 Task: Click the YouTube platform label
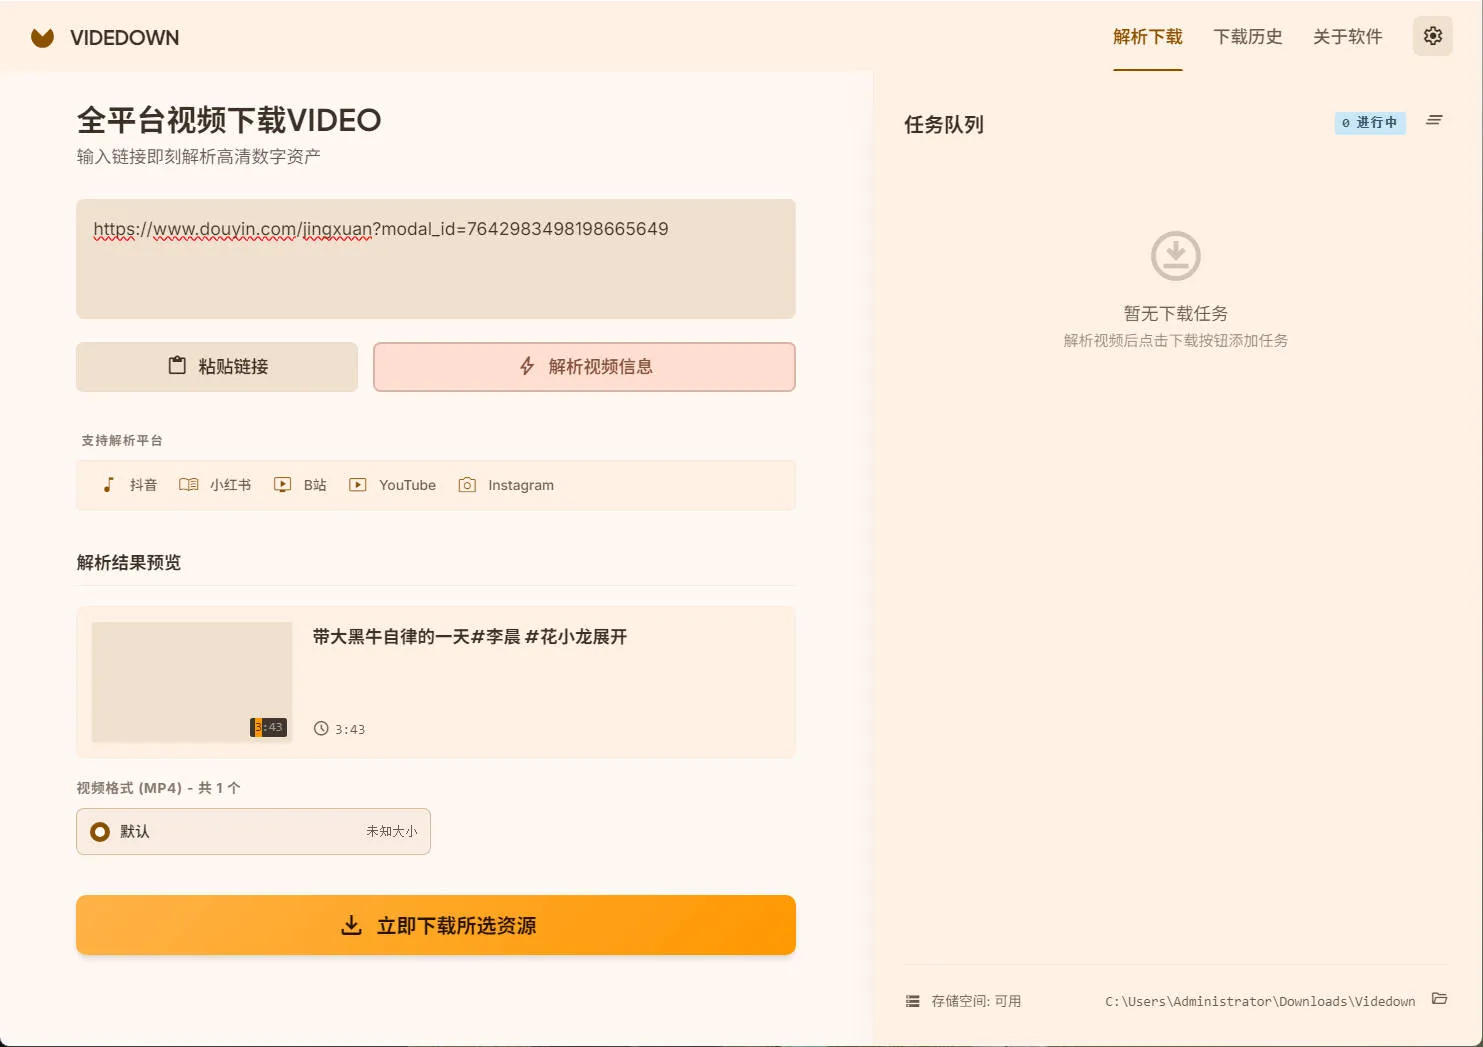coord(407,485)
